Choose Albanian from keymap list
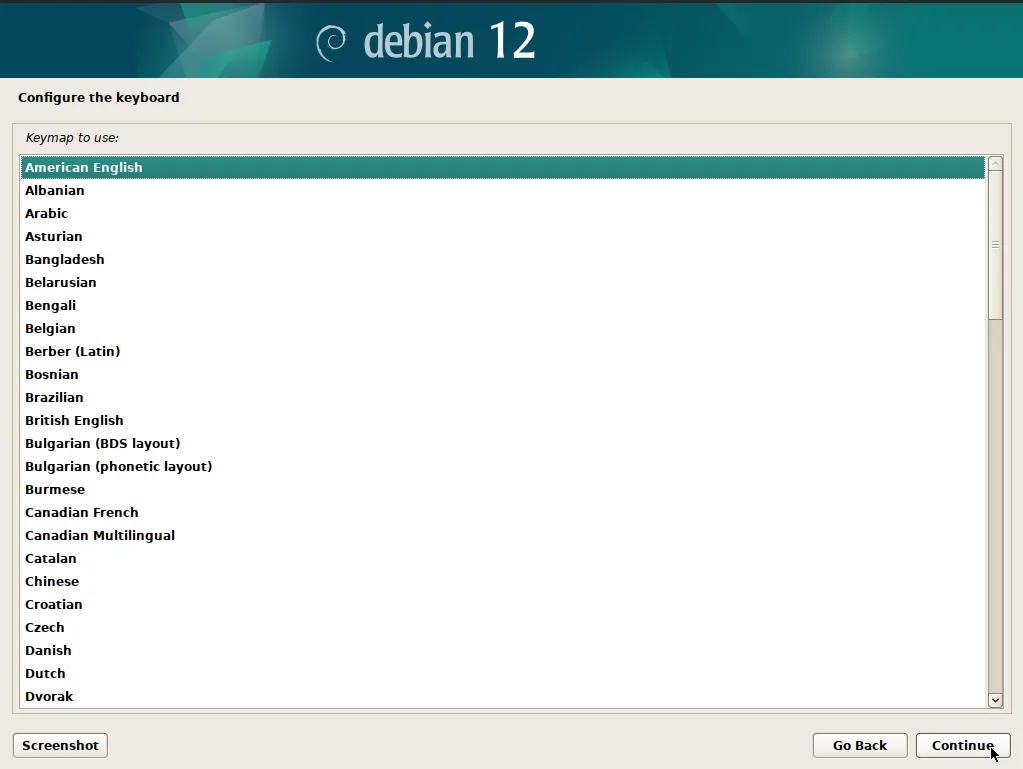 click(x=55, y=191)
